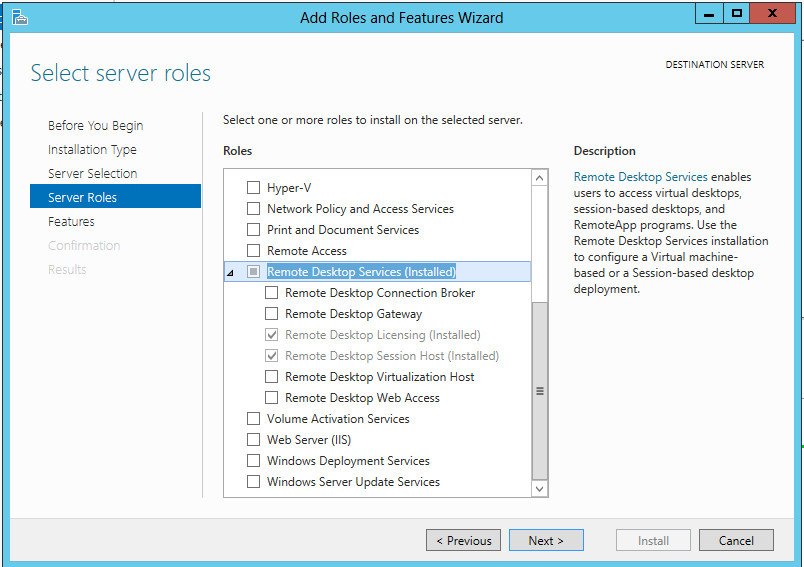Select the Volume Activation Services label
This screenshot has height=567, width=804.
pyautogui.click(x=338, y=419)
